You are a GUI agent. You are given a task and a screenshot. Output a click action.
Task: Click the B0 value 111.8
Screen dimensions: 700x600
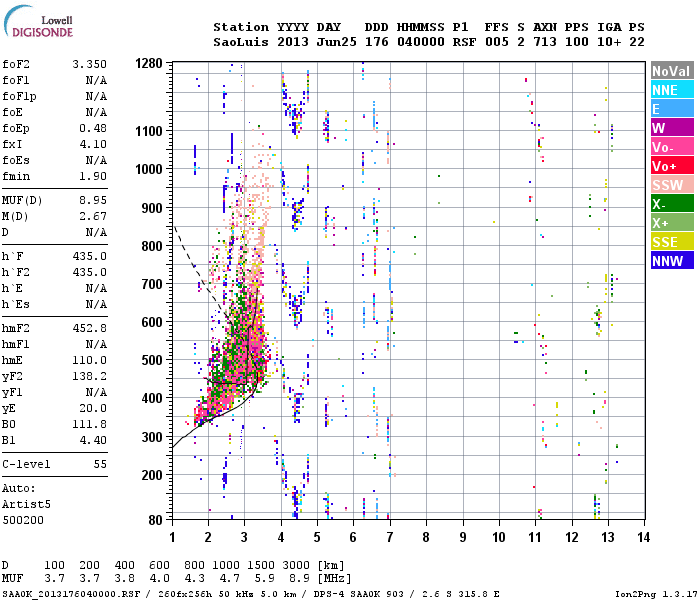pyautogui.click(x=89, y=424)
